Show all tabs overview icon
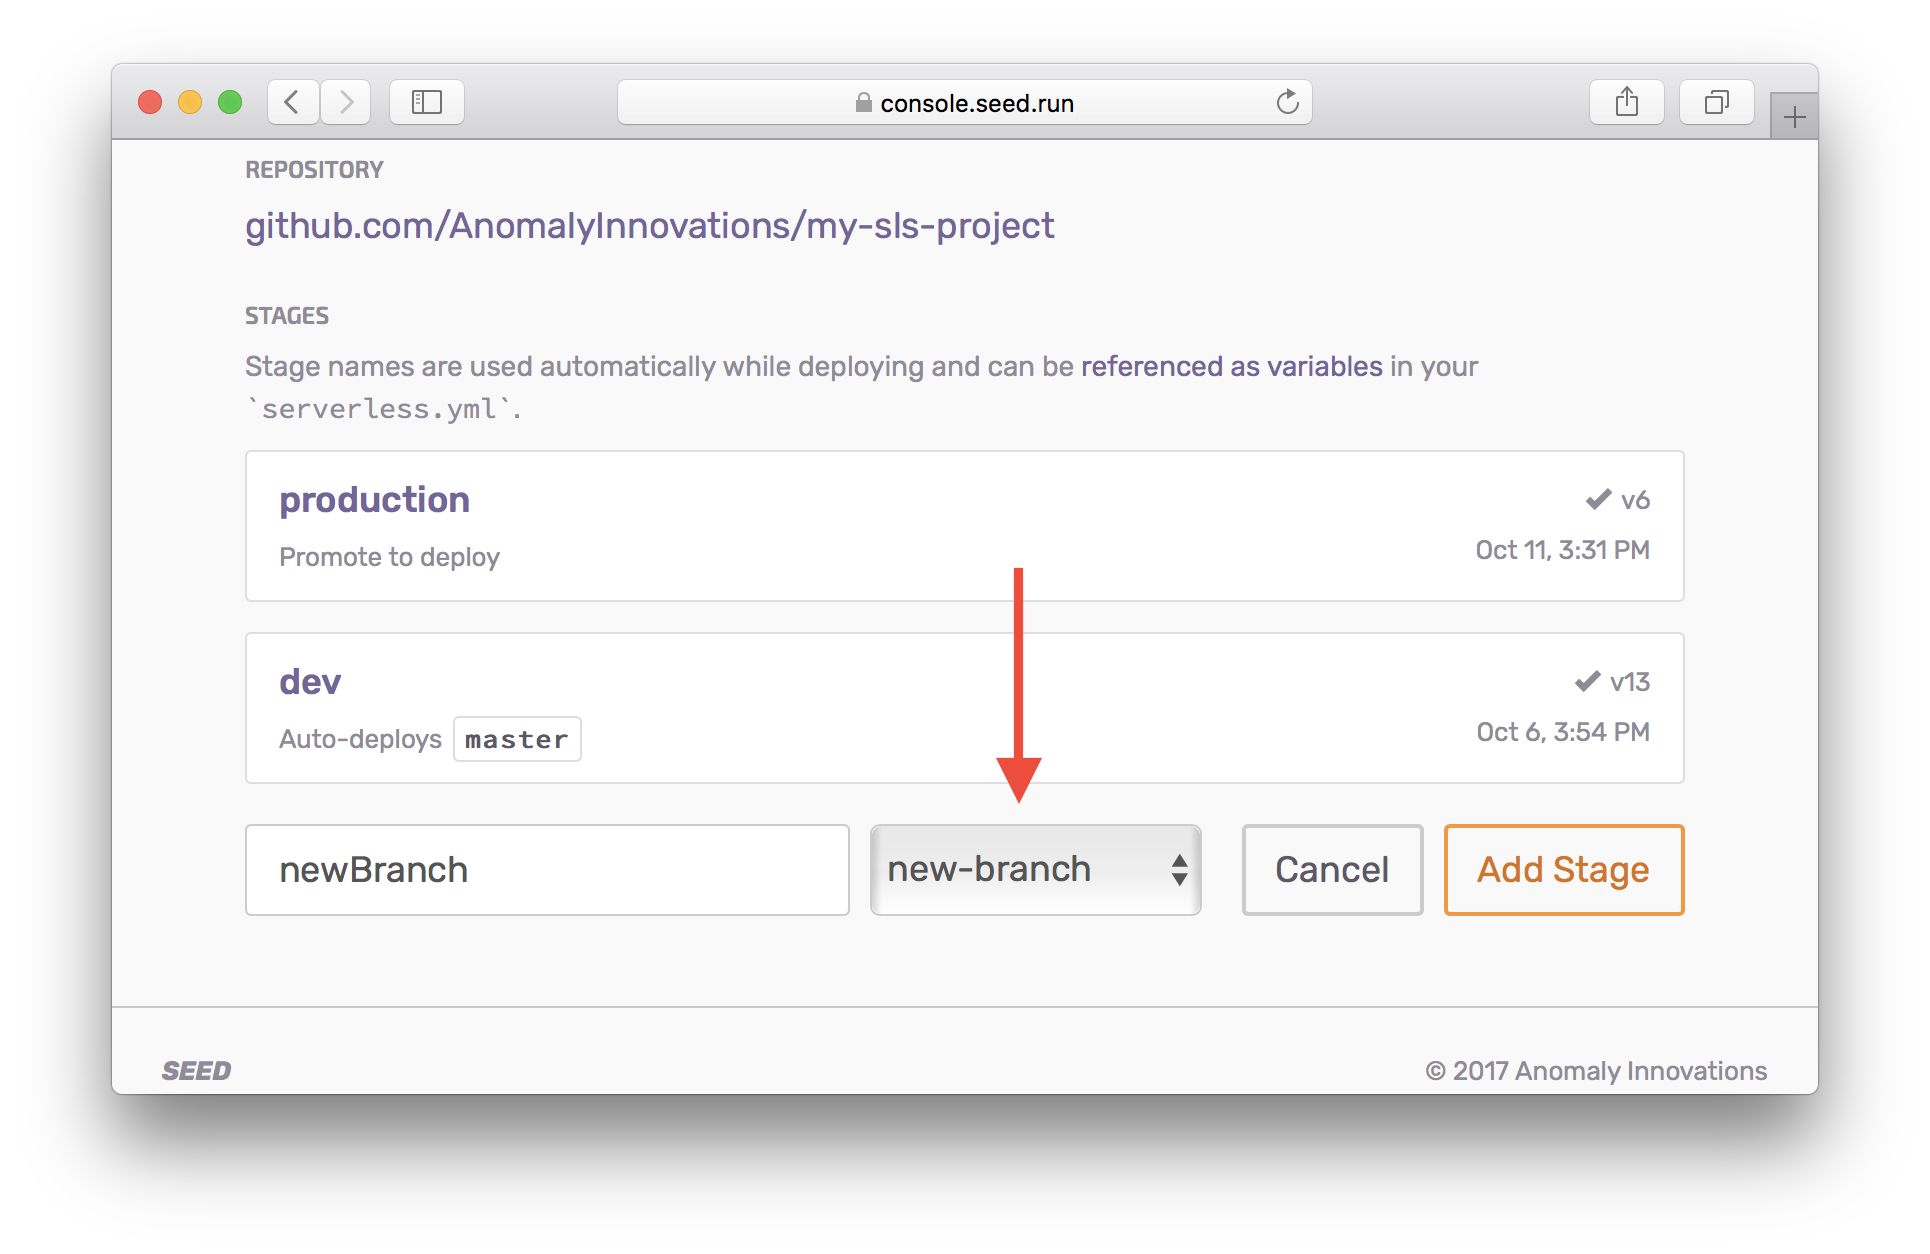 [1716, 102]
